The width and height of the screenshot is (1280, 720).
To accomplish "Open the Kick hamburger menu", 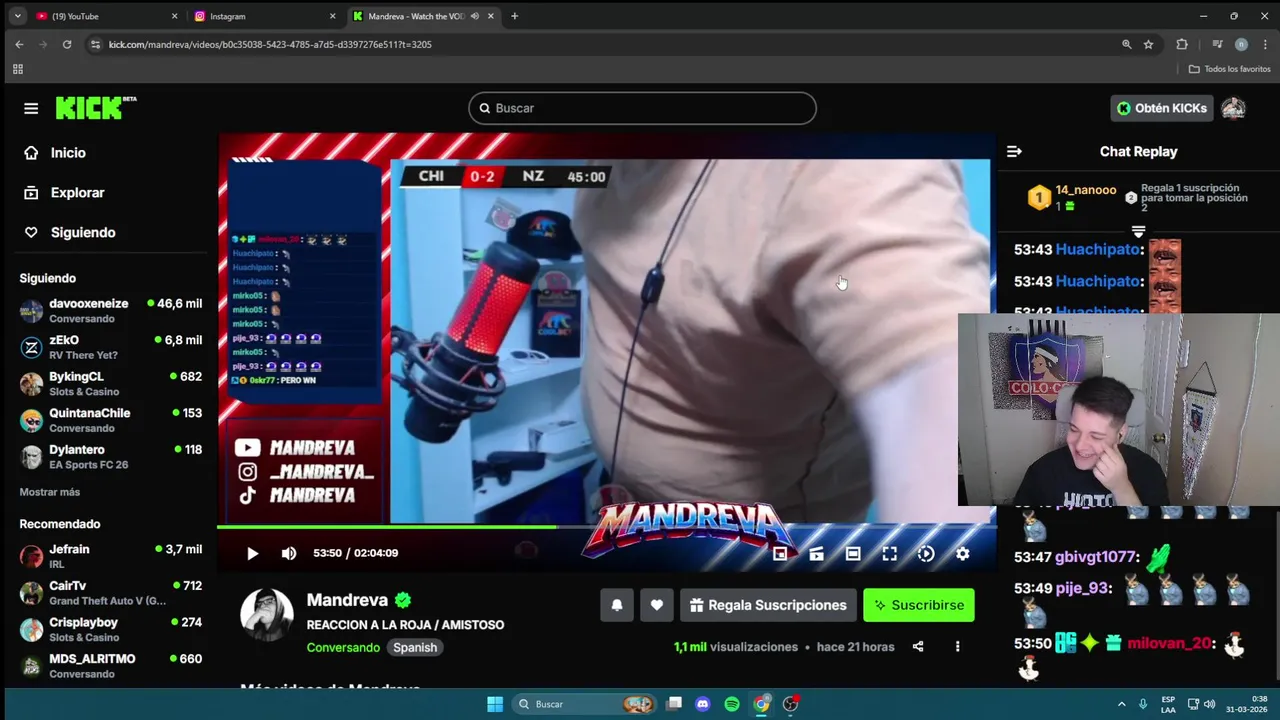I will click(31, 108).
